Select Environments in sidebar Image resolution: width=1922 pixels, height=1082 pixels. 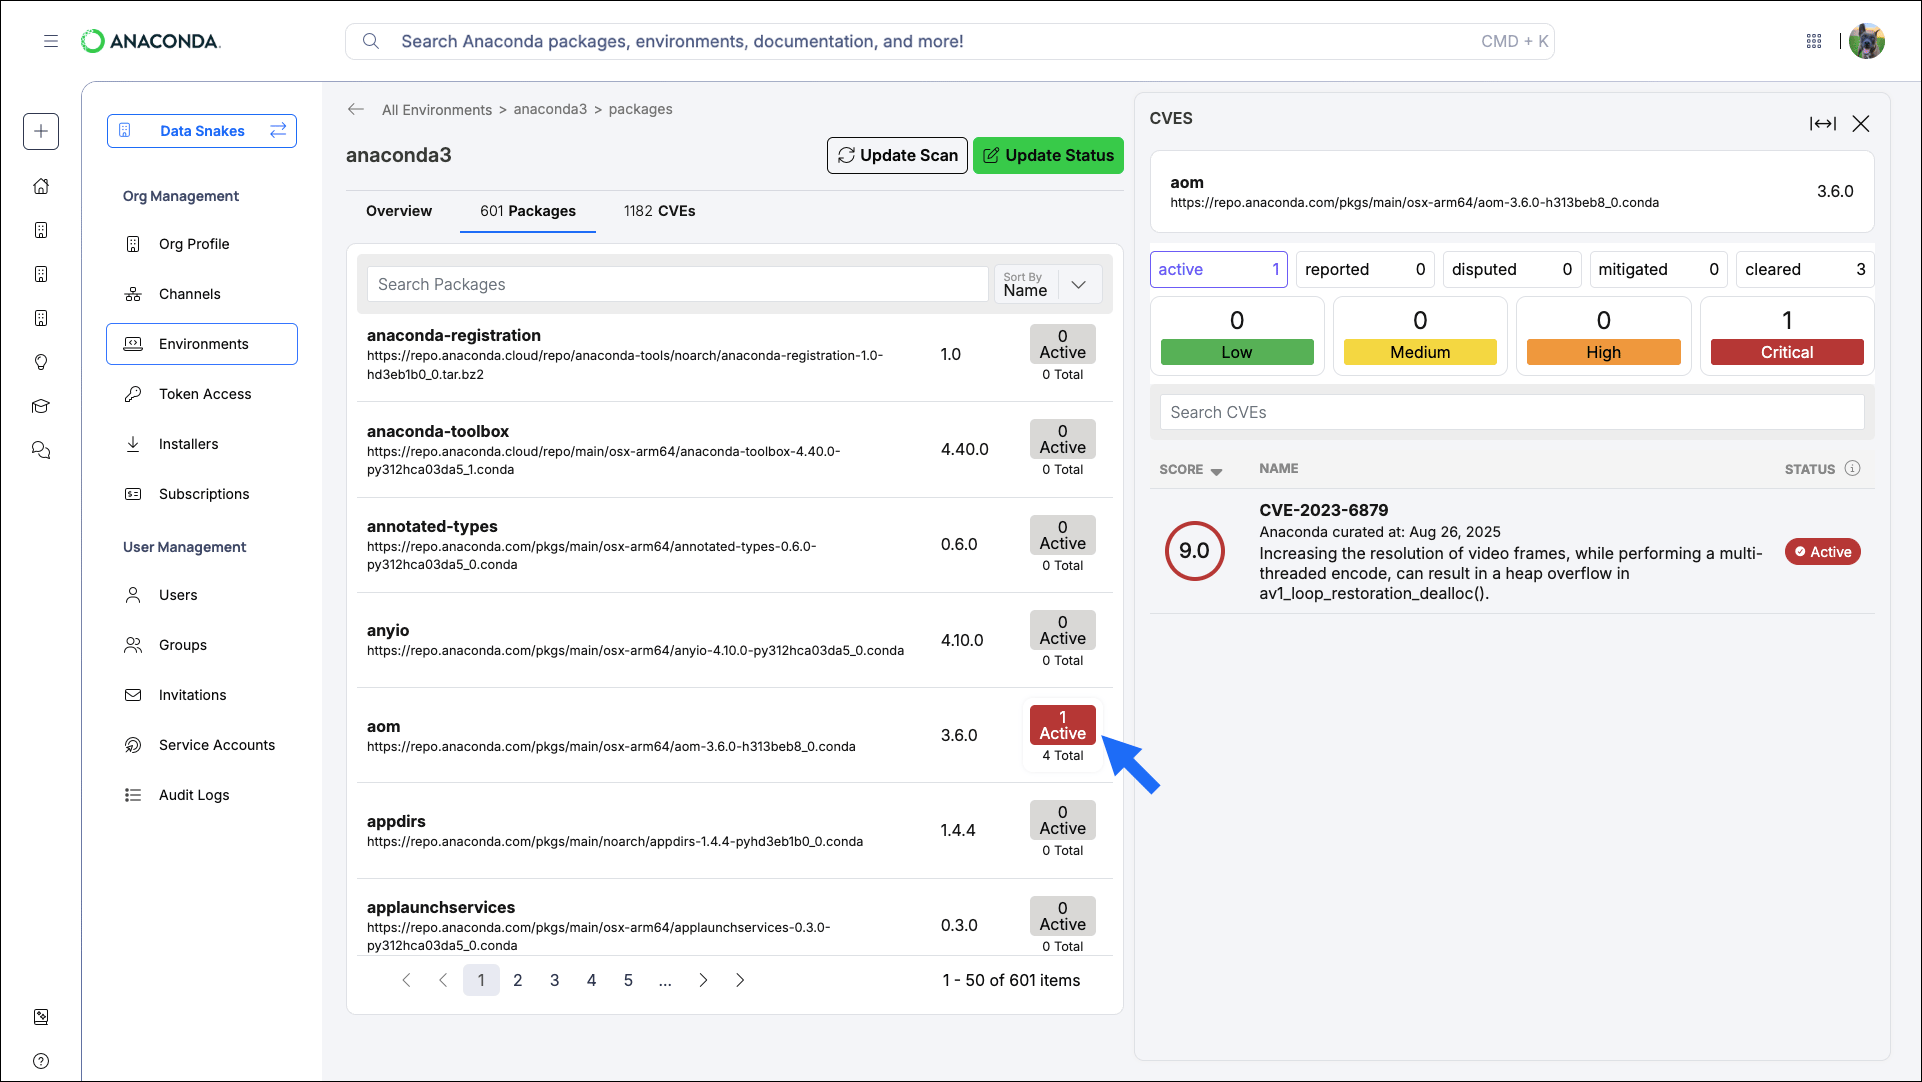pos(202,344)
